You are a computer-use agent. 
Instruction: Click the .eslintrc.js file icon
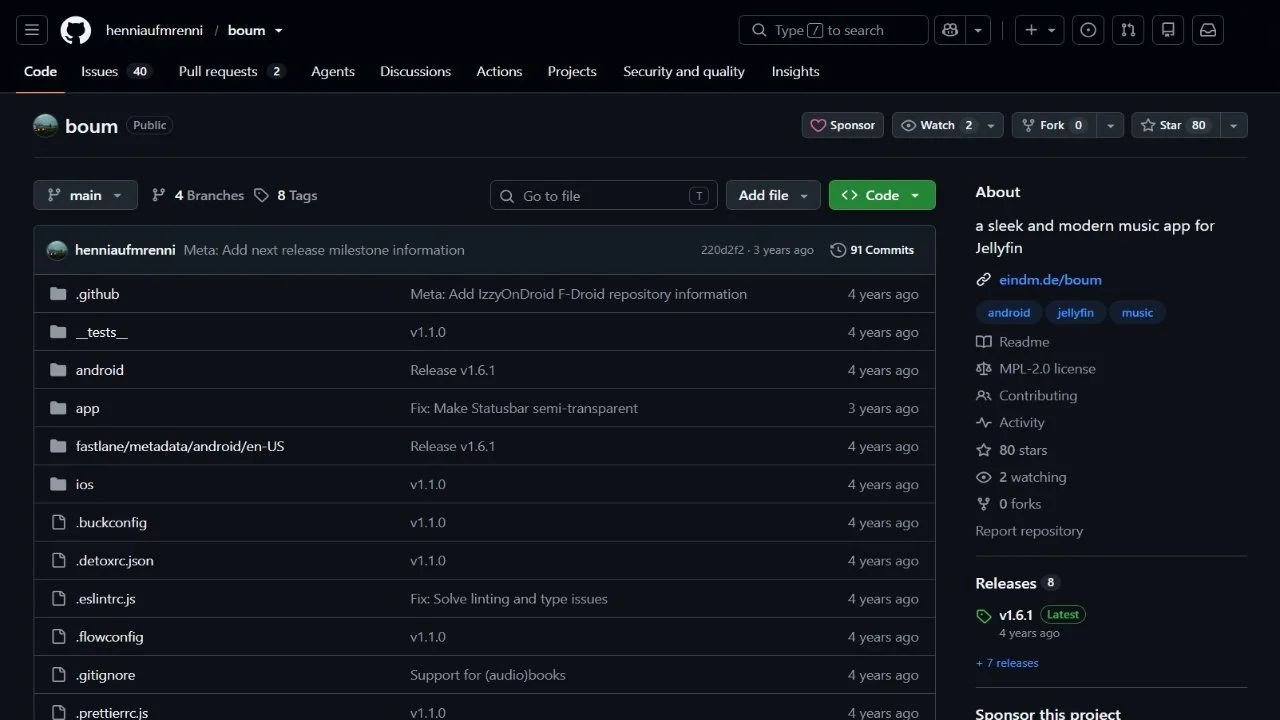coord(58,599)
